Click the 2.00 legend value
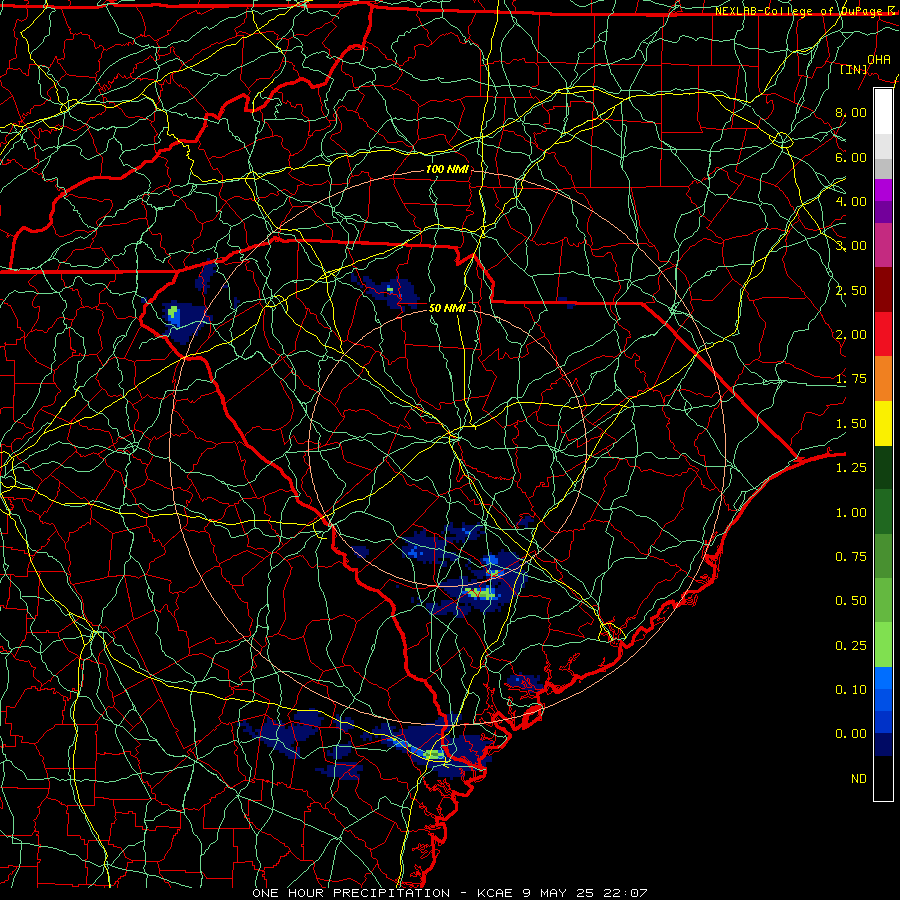 click(851, 335)
